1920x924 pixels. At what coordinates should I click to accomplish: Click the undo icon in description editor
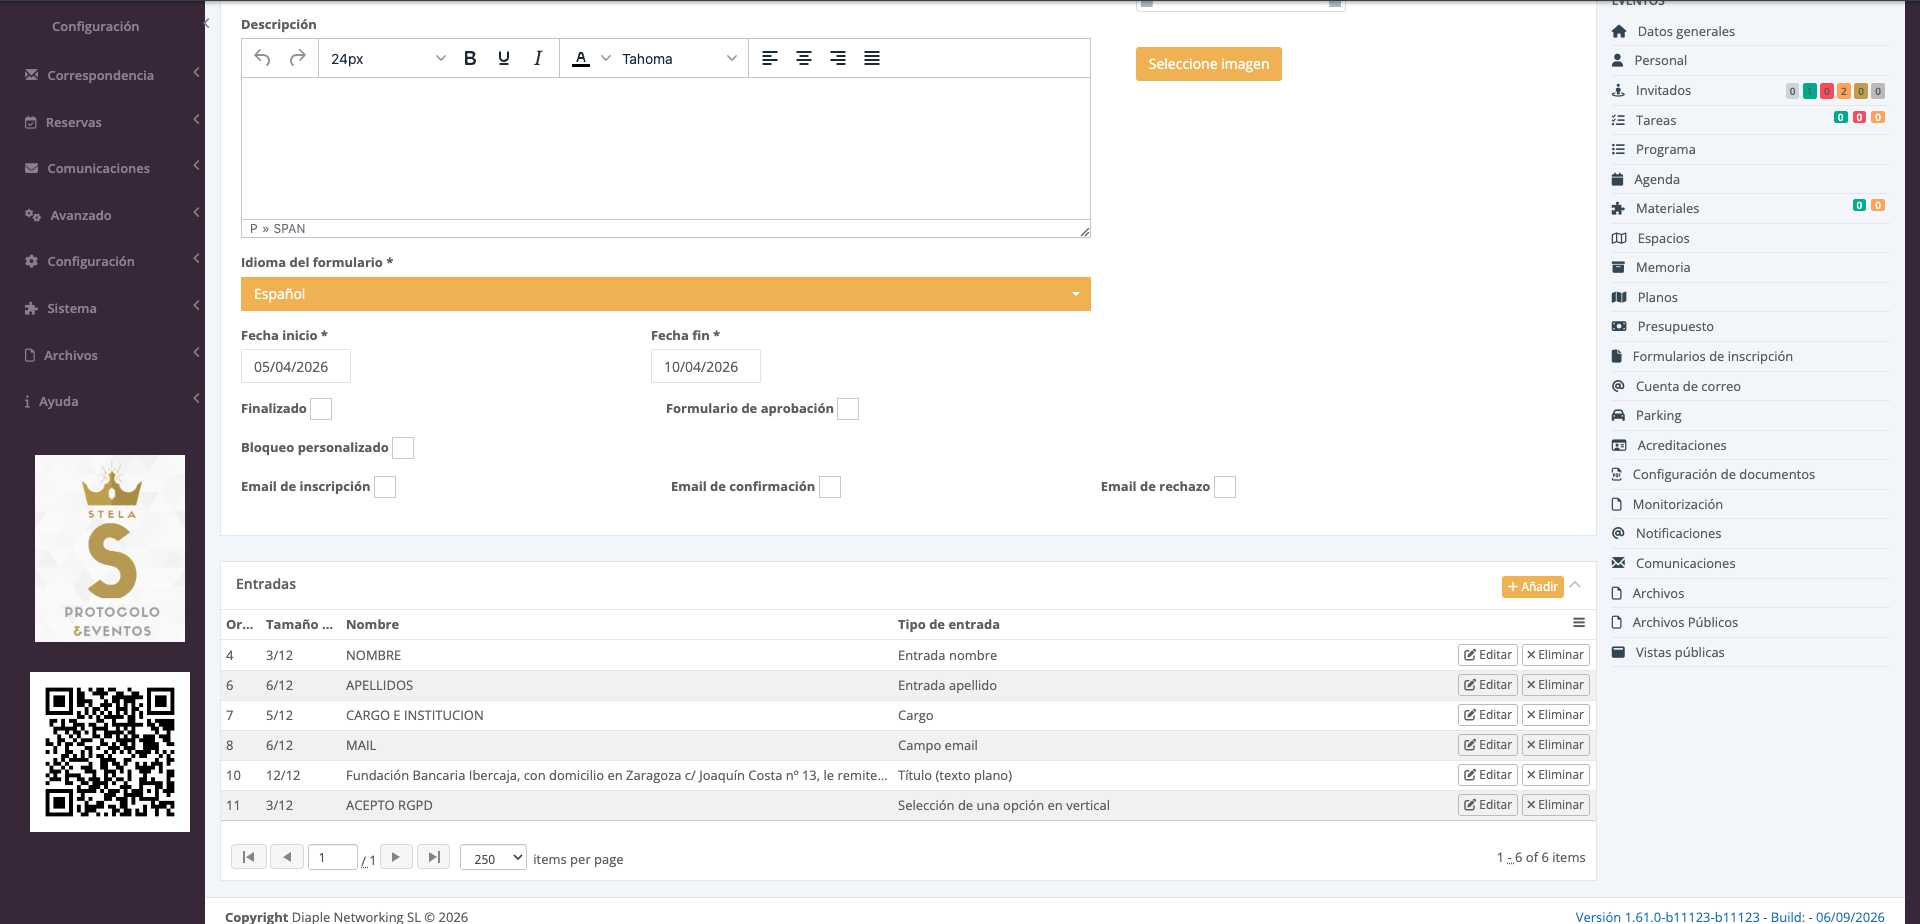pos(262,58)
